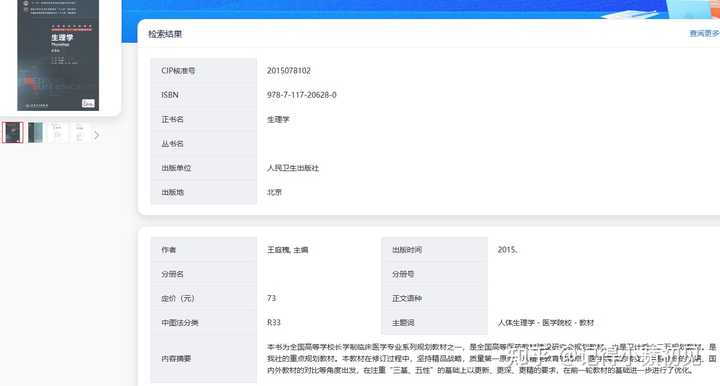The image size is (720, 386).
Task: Click the 内容摘要 row label
Action: coord(176,358)
